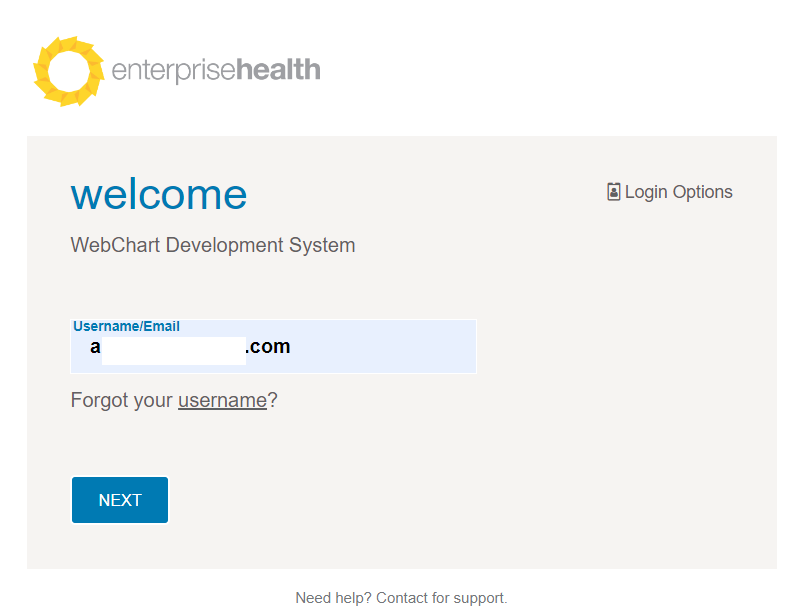Place cursor at leading letter a in email
The image size is (812, 613).
tap(95, 346)
